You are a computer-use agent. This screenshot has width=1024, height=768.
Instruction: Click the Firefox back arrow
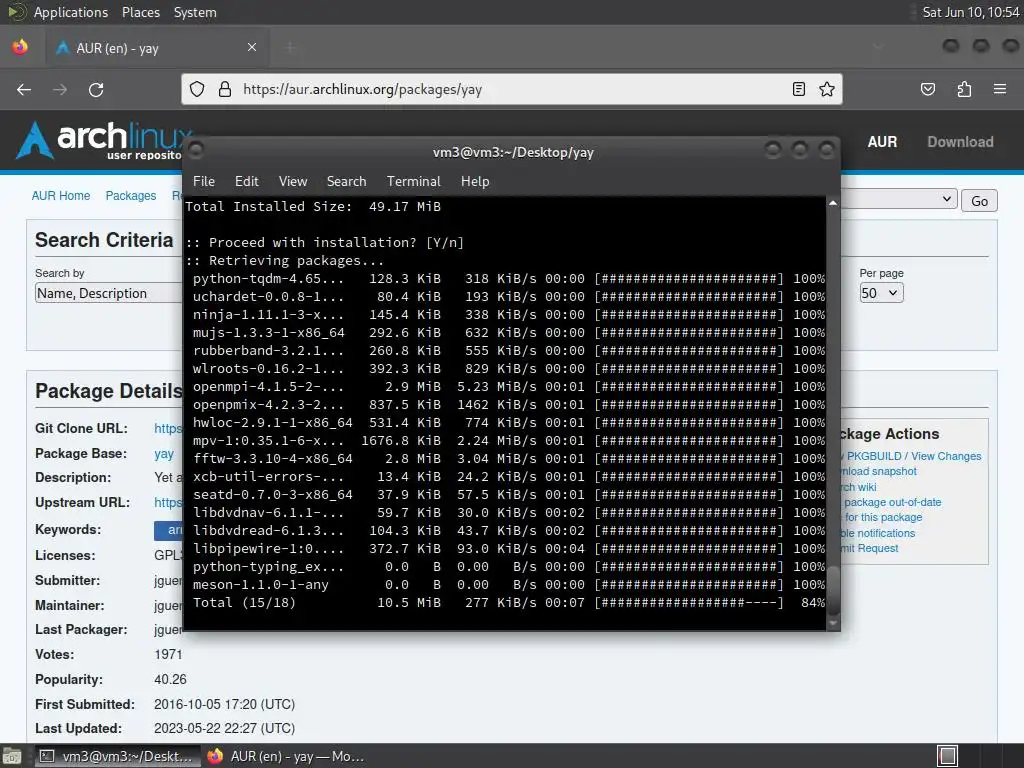point(24,89)
